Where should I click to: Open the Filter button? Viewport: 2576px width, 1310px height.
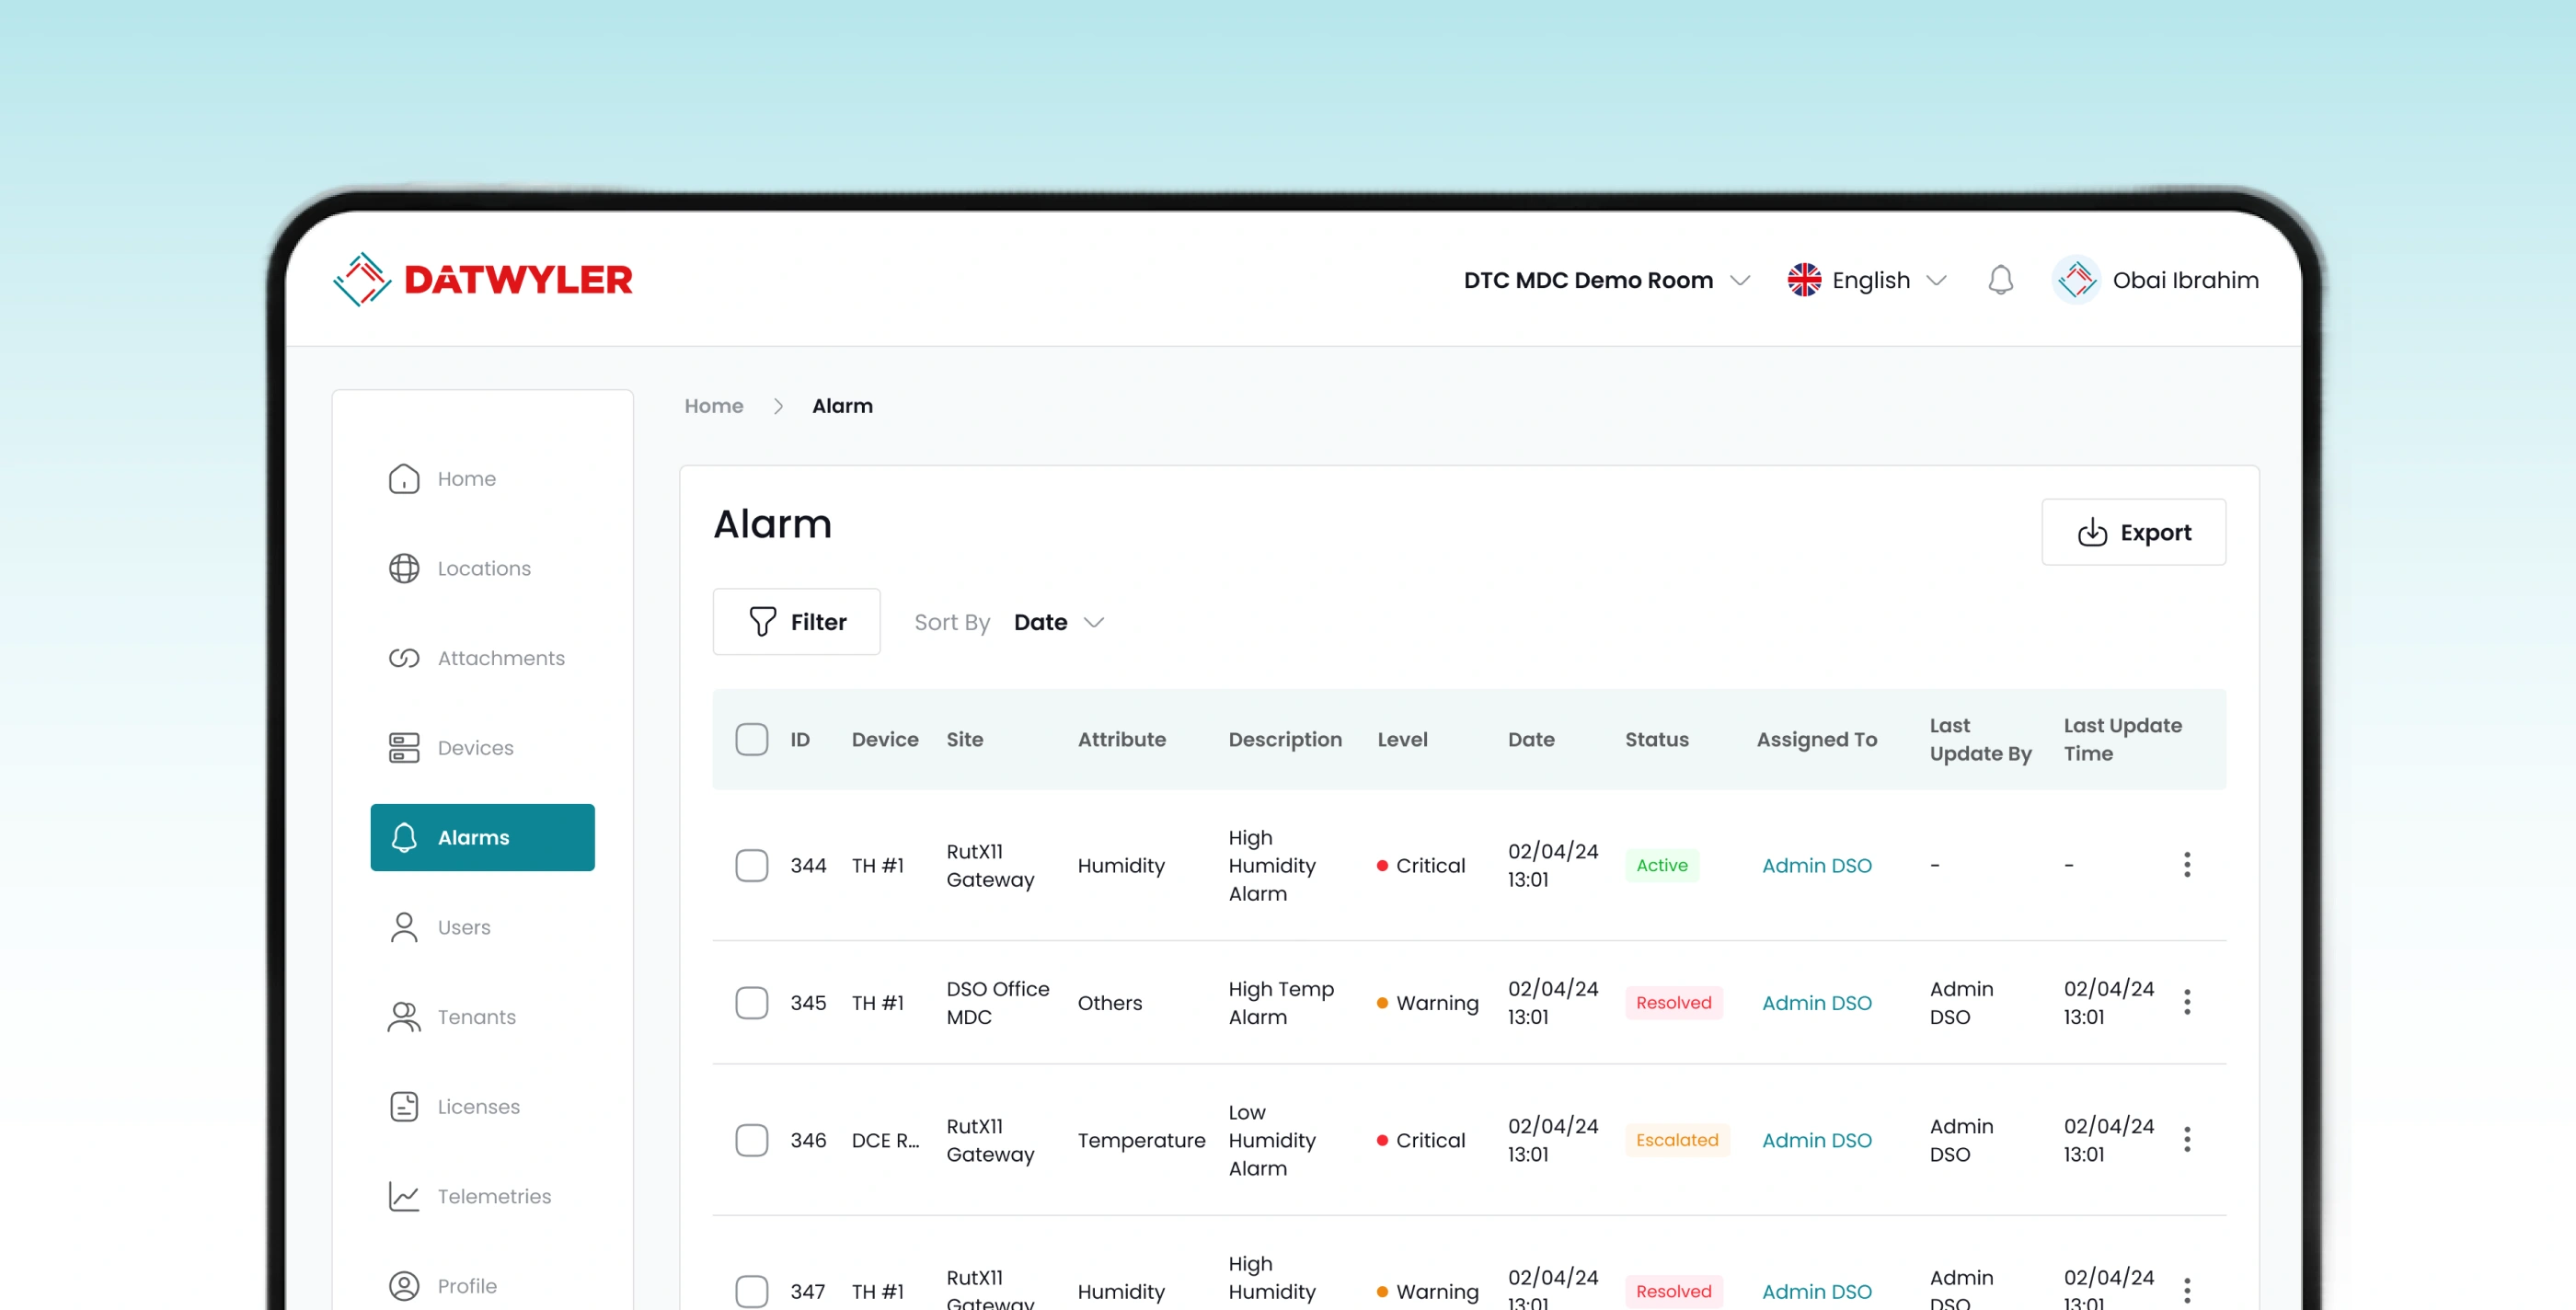pos(796,622)
